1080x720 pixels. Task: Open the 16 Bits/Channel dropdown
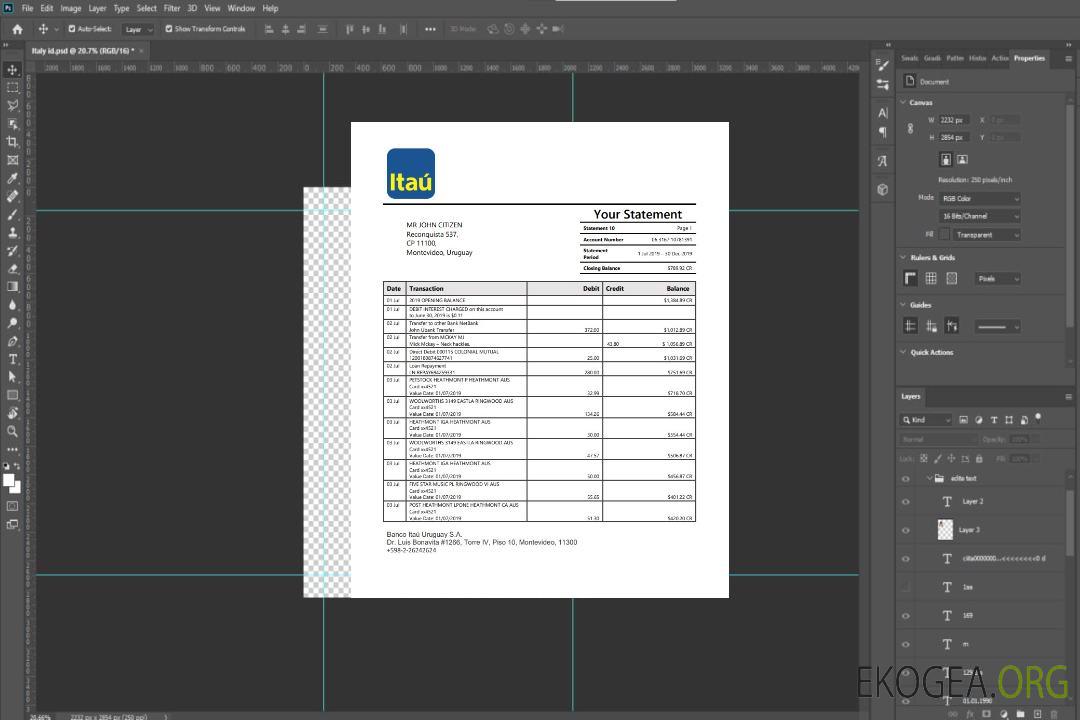(979, 216)
